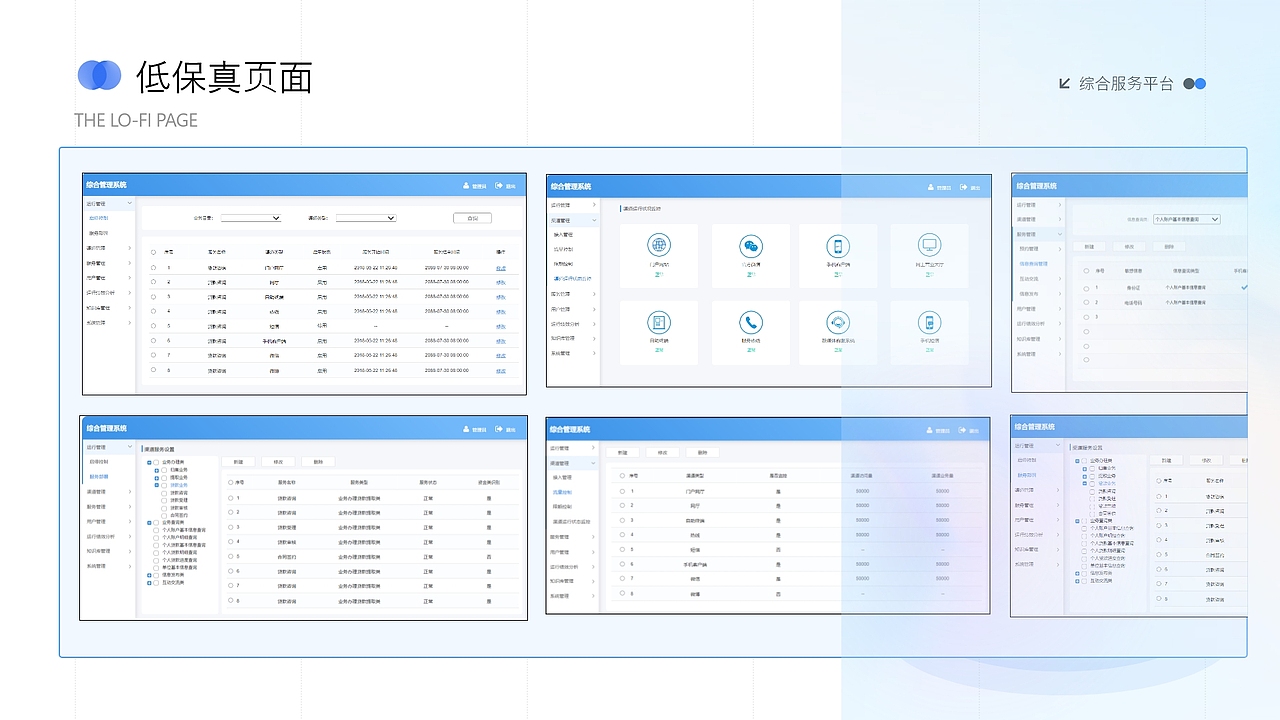
Task: Click the desktop monitor icon in the channel grid
Action: (x=930, y=245)
